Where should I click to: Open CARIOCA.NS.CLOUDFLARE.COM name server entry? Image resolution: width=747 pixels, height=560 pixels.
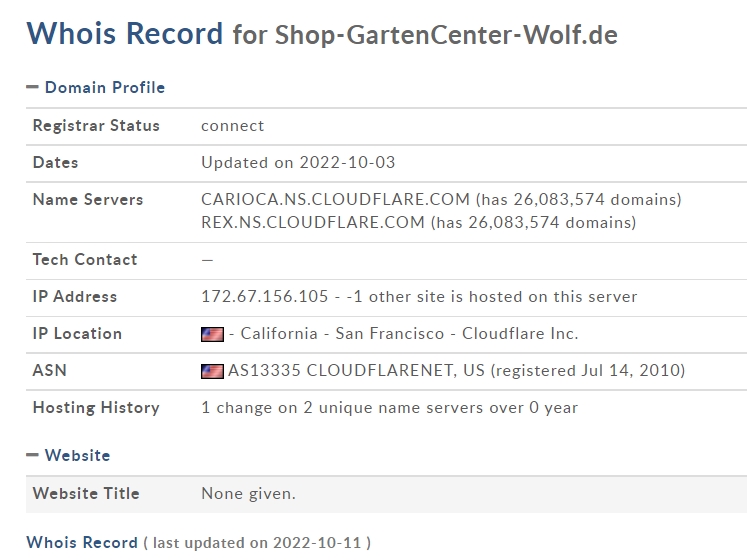335,199
